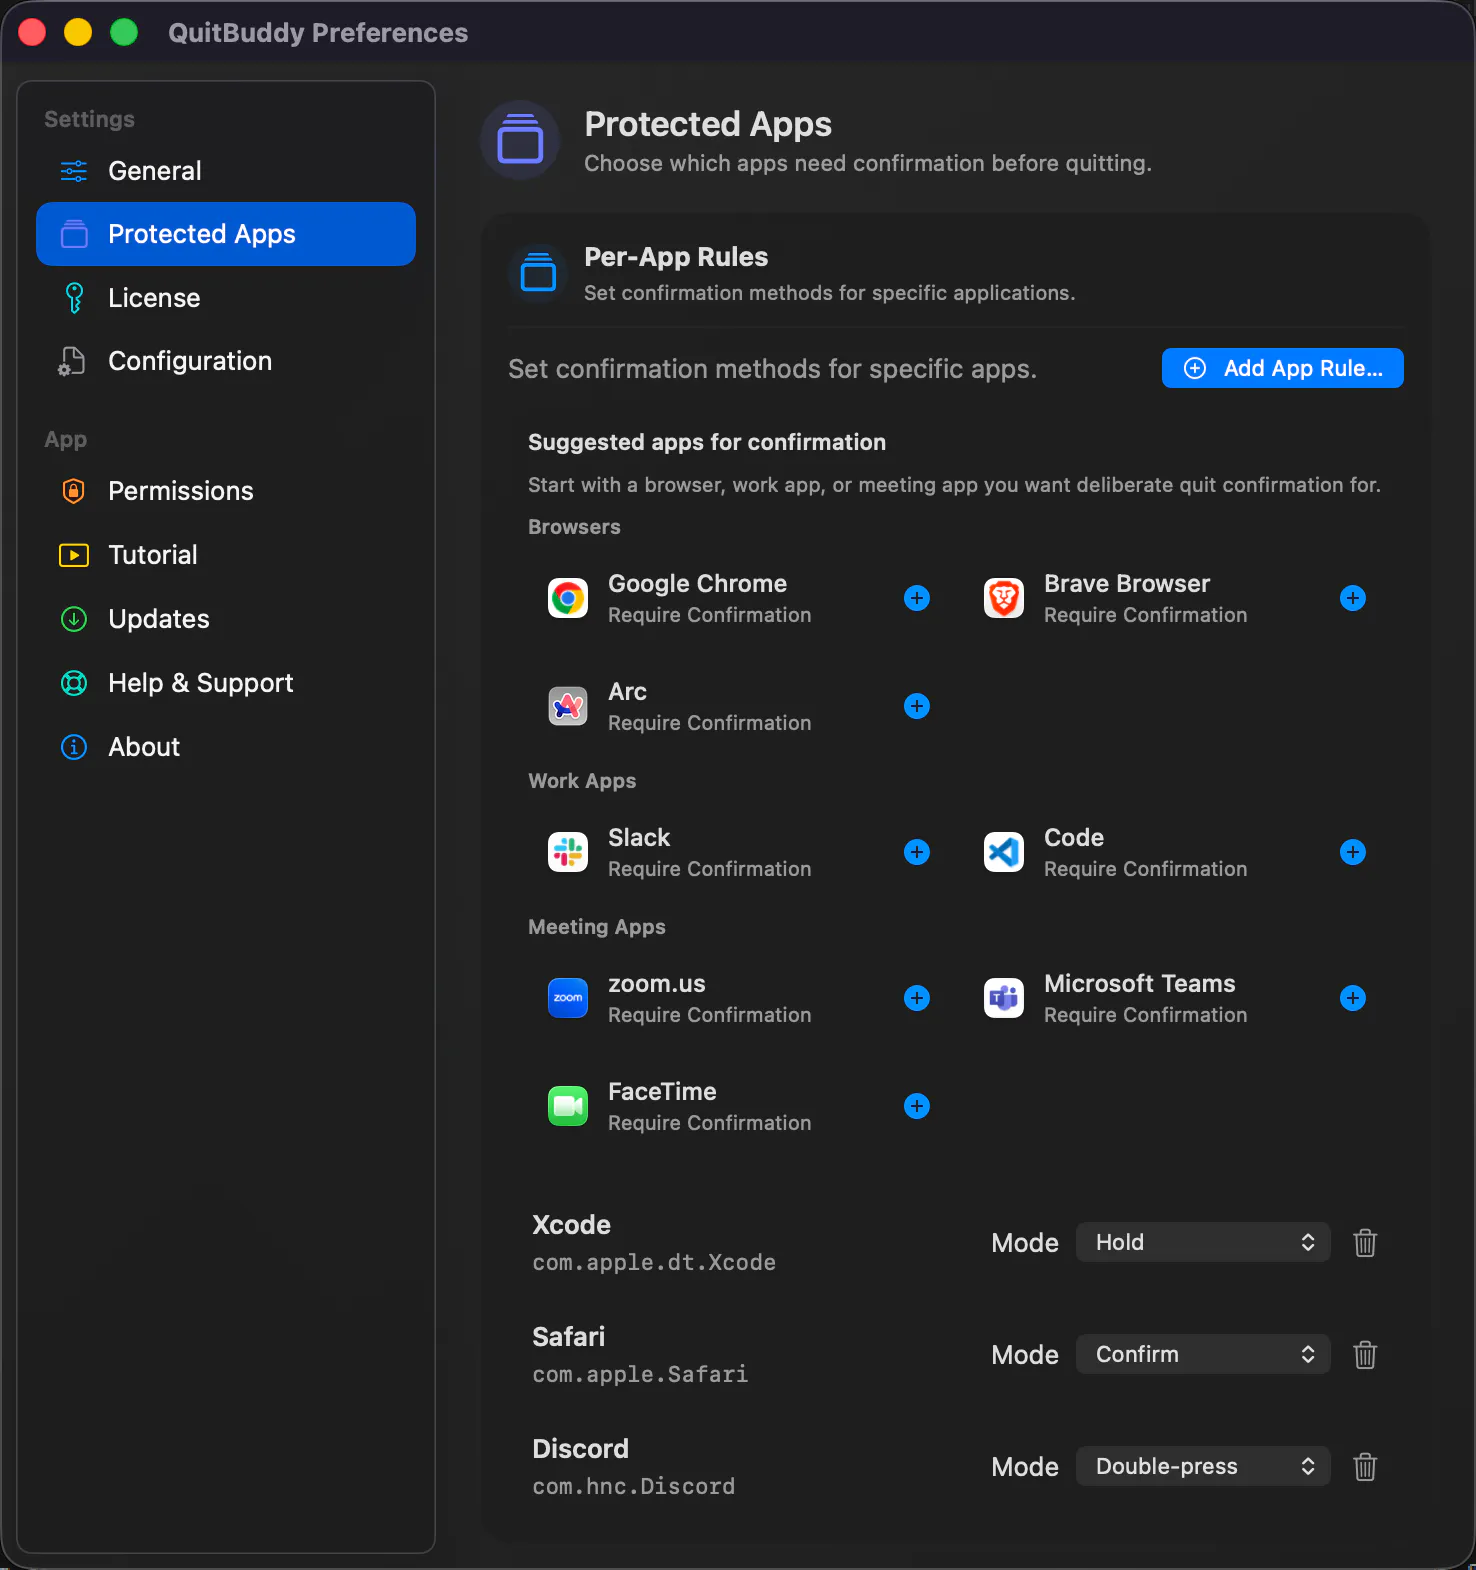Click the Per-App Rules section icon

click(x=538, y=272)
